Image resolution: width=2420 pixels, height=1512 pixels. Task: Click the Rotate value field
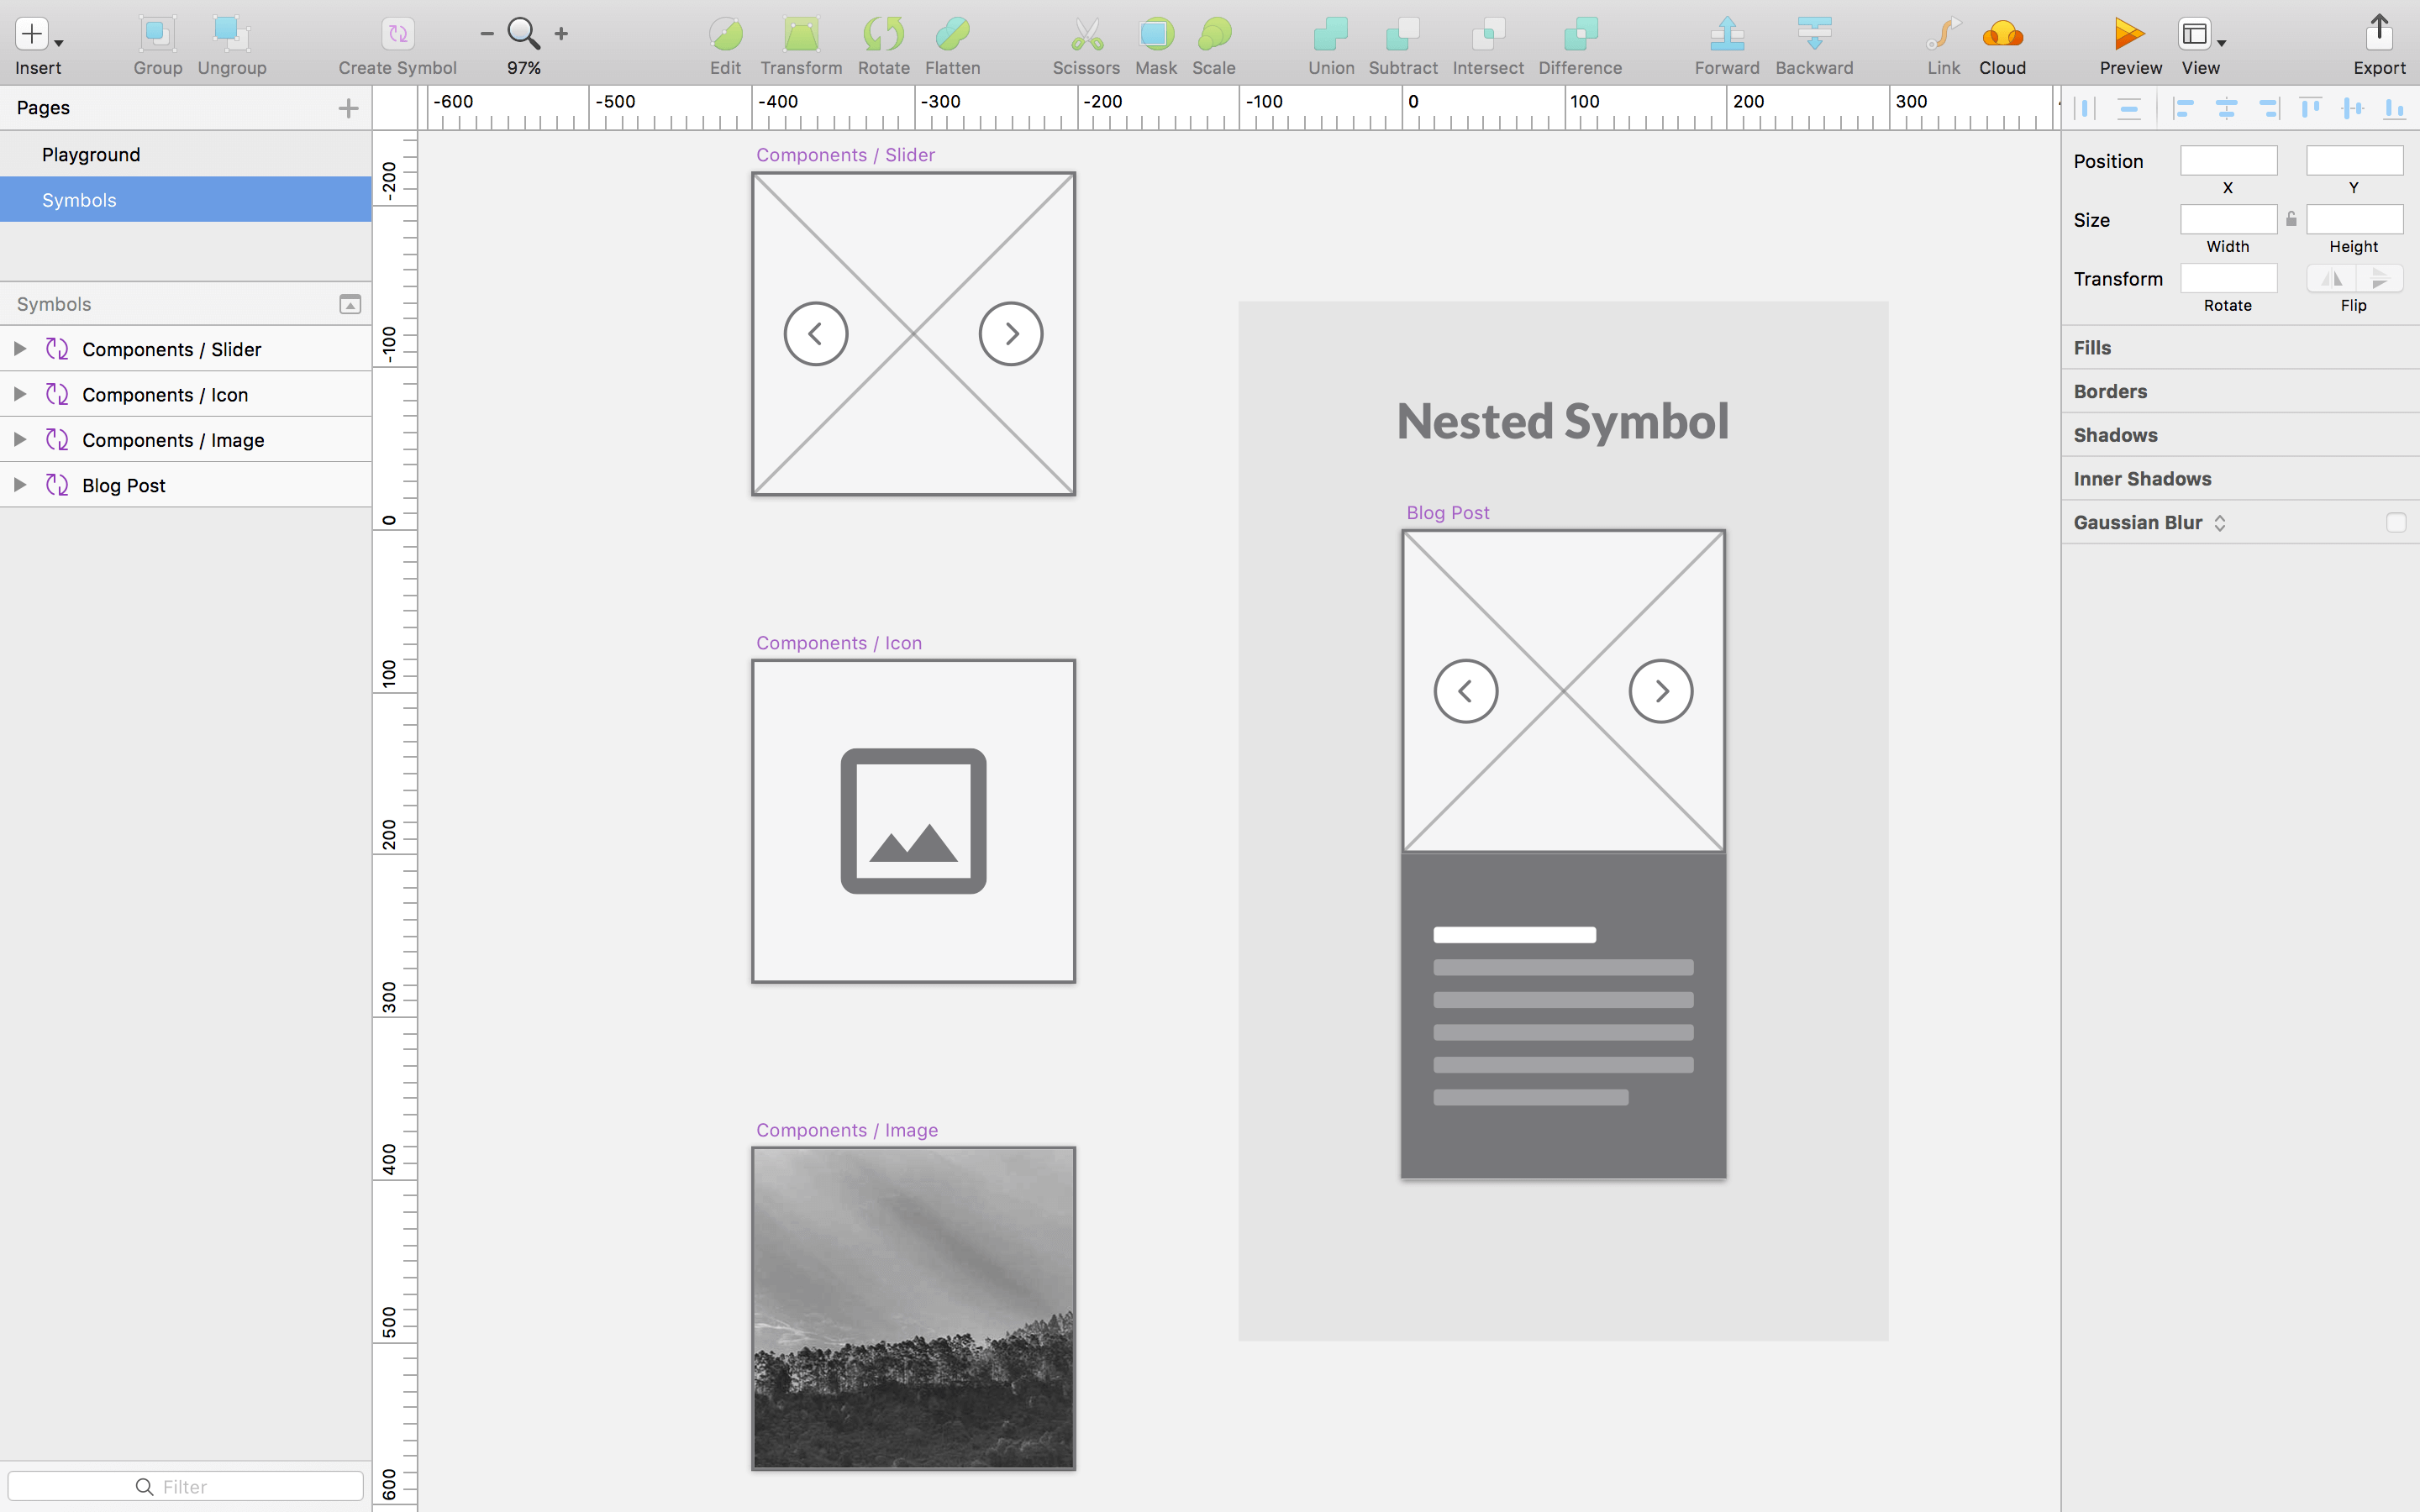pos(2228,279)
